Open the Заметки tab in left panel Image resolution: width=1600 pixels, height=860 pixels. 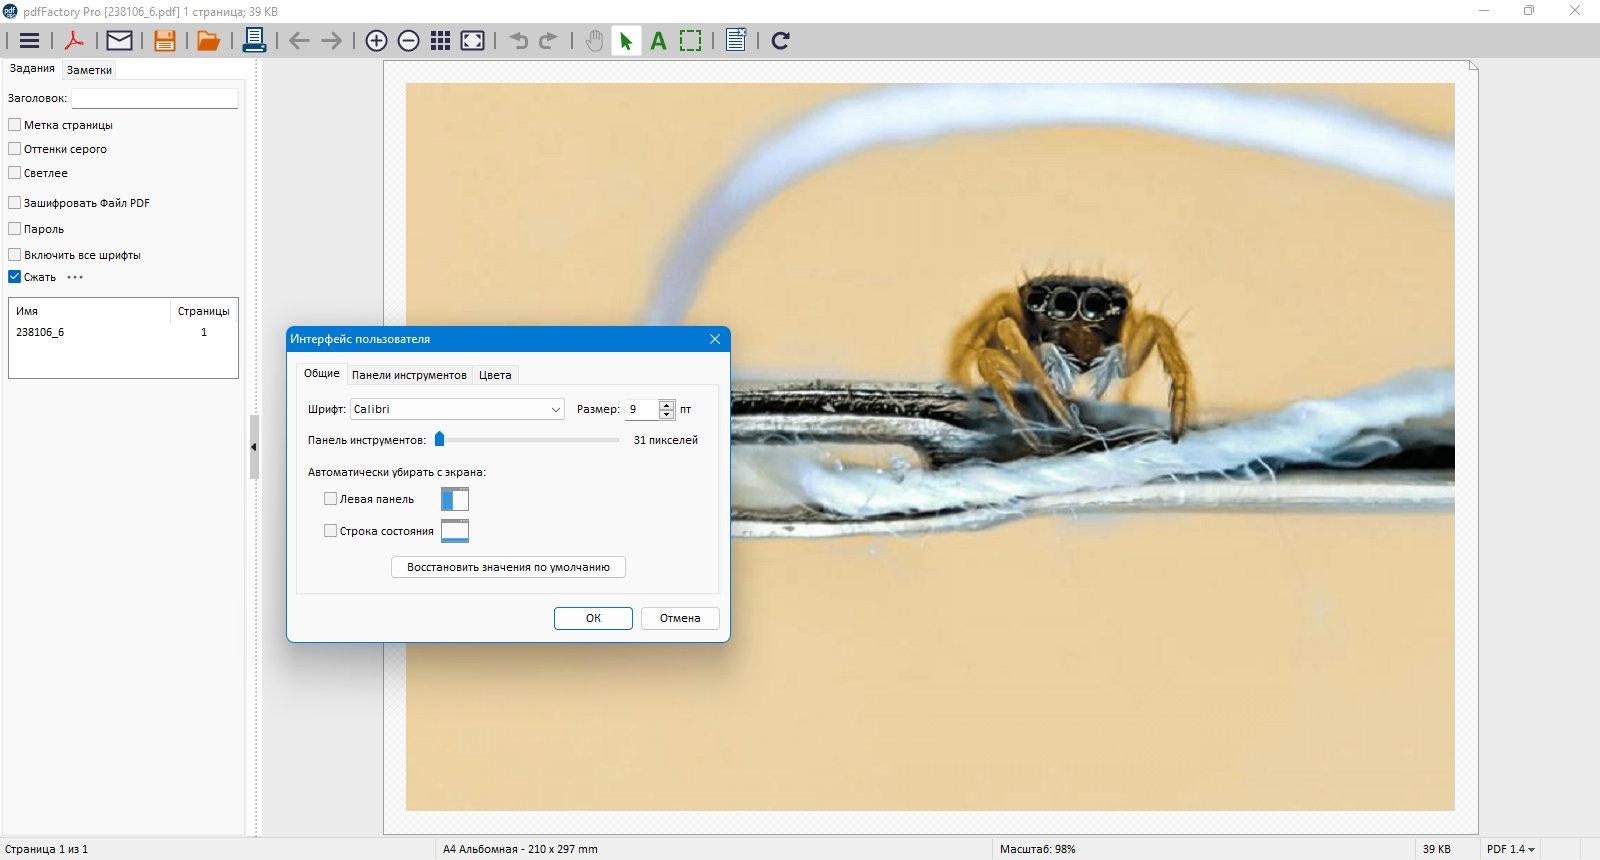coord(89,70)
